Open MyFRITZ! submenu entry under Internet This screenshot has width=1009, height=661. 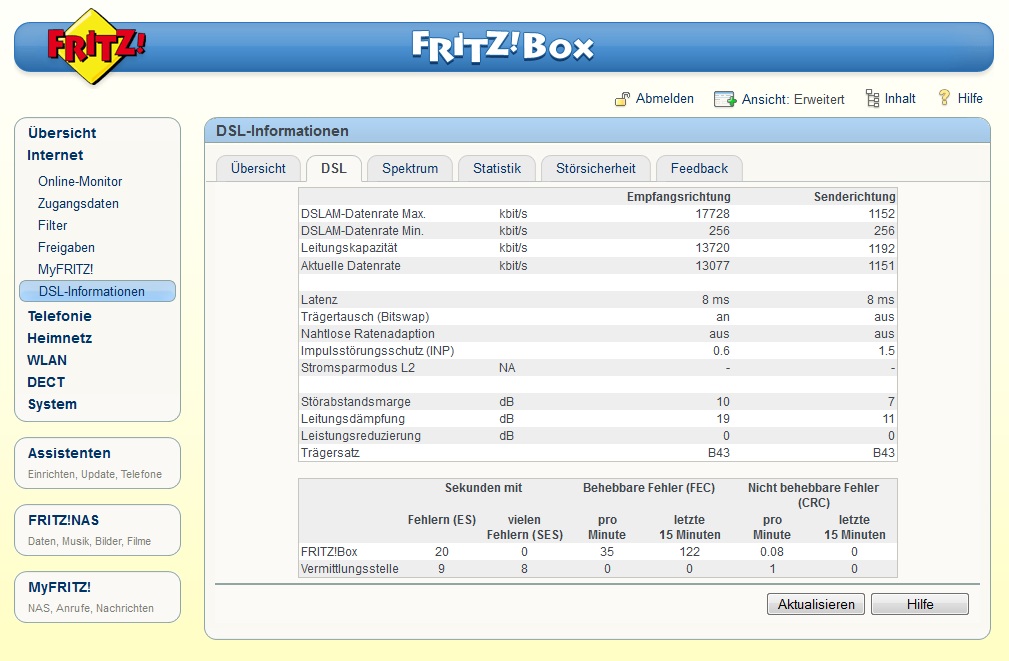pyautogui.click(x=66, y=269)
